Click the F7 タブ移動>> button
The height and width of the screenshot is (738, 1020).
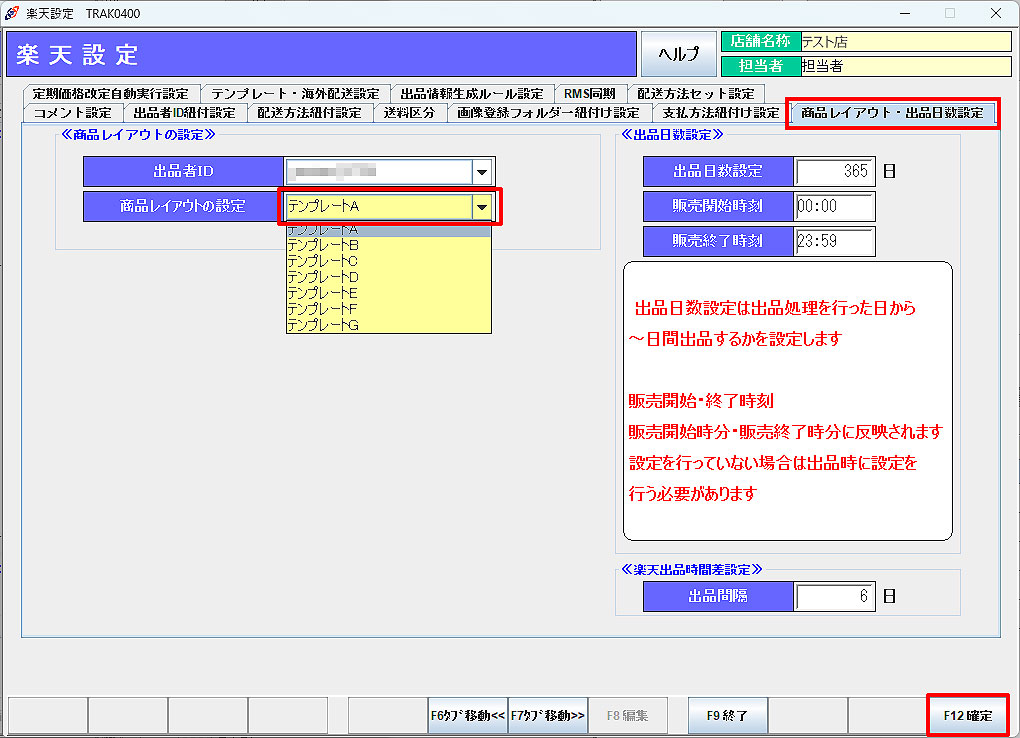[547, 715]
